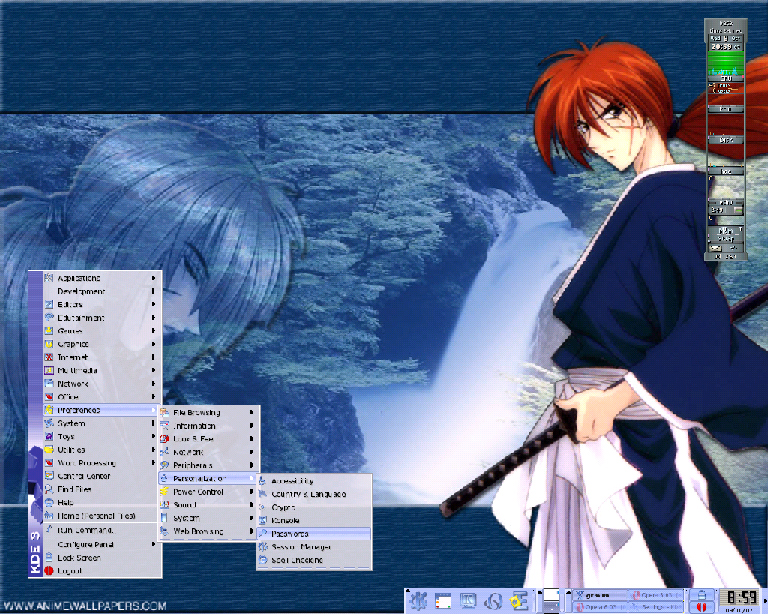Click the System icon in main K menu
This screenshot has width=768, height=614.
click(x=49, y=424)
